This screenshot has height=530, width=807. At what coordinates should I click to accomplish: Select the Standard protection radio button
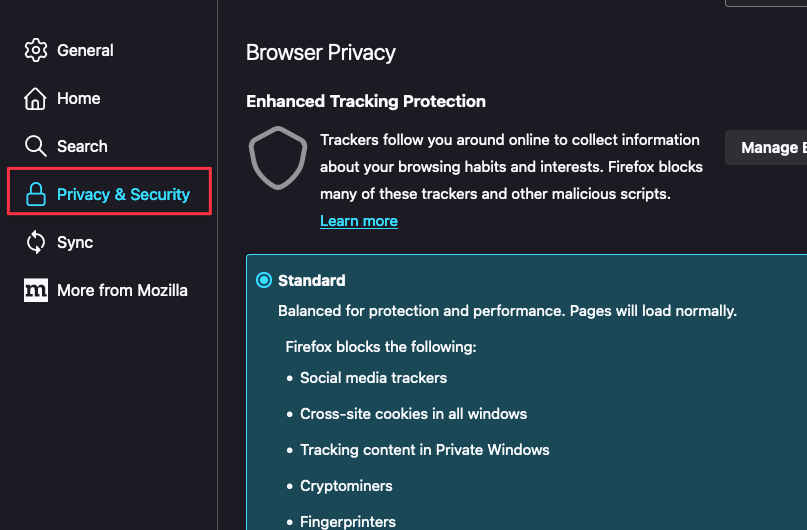pos(264,280)
